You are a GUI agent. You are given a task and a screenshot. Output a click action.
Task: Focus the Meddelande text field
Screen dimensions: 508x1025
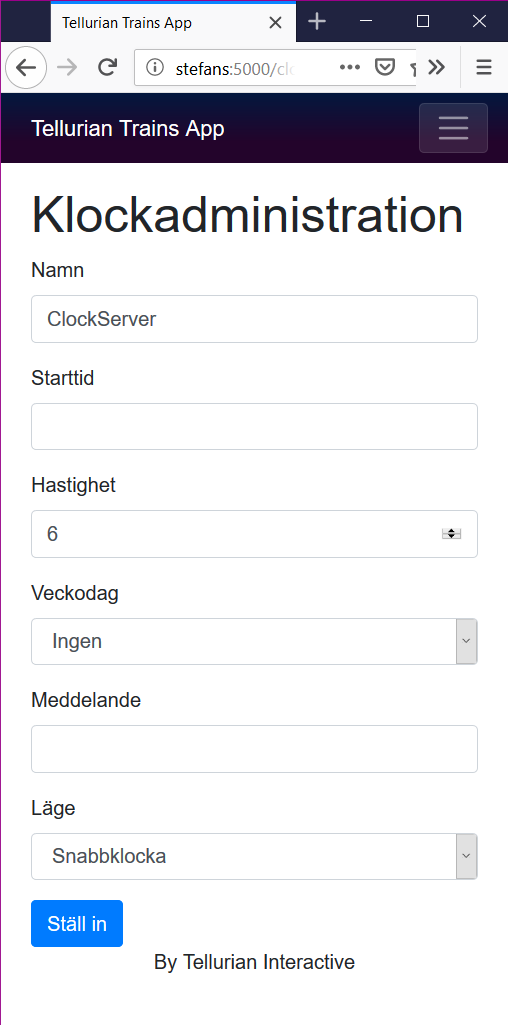254,749
